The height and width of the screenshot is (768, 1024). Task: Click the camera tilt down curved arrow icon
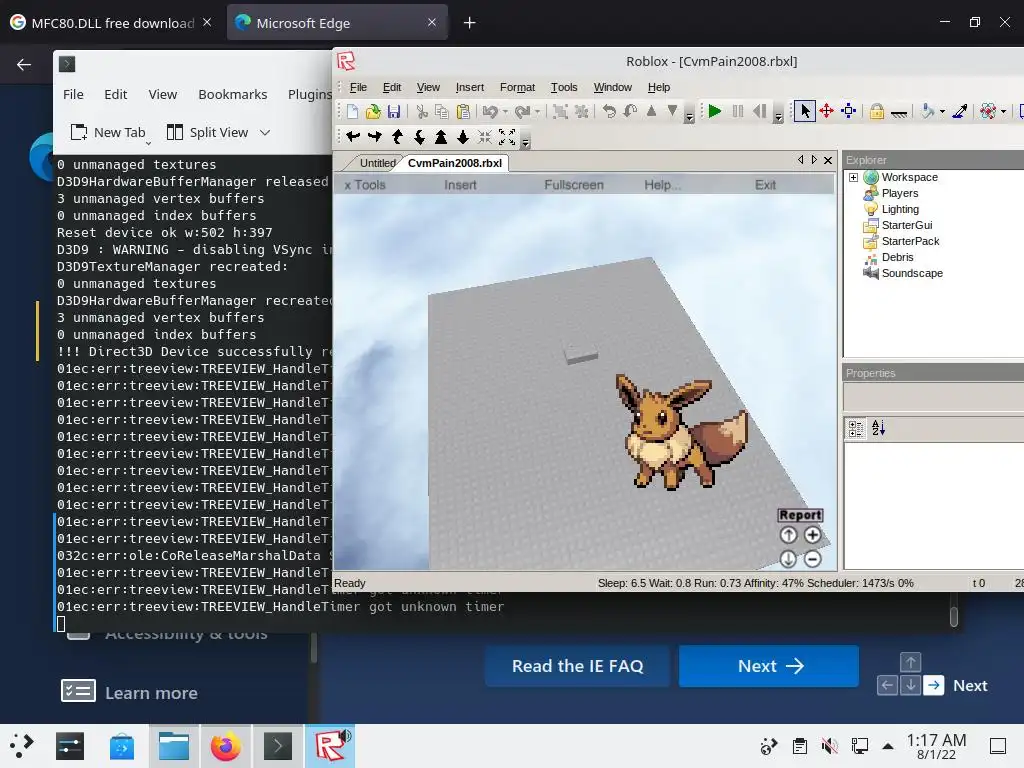tap(419, 136)
